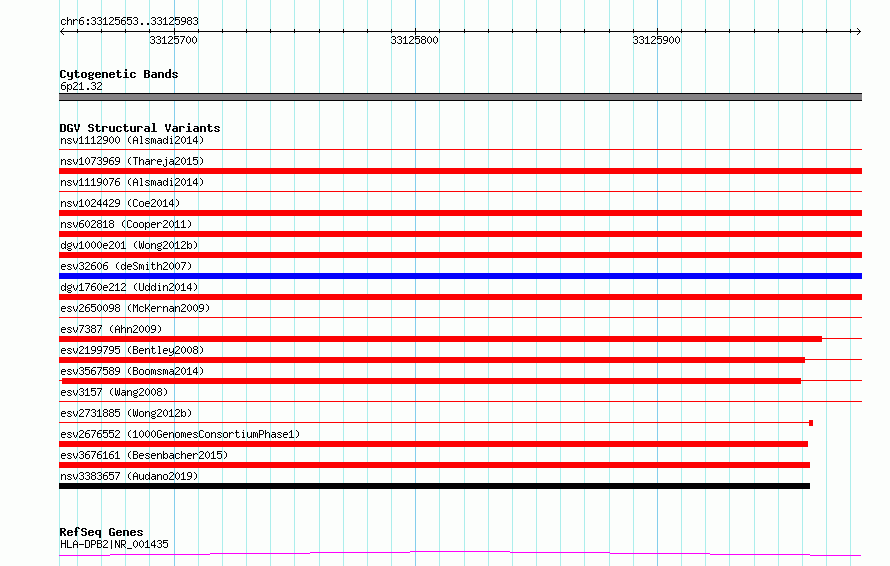Select the red bar under esv7387
Viewport: 890px width, 566px height.
(440, 339)
